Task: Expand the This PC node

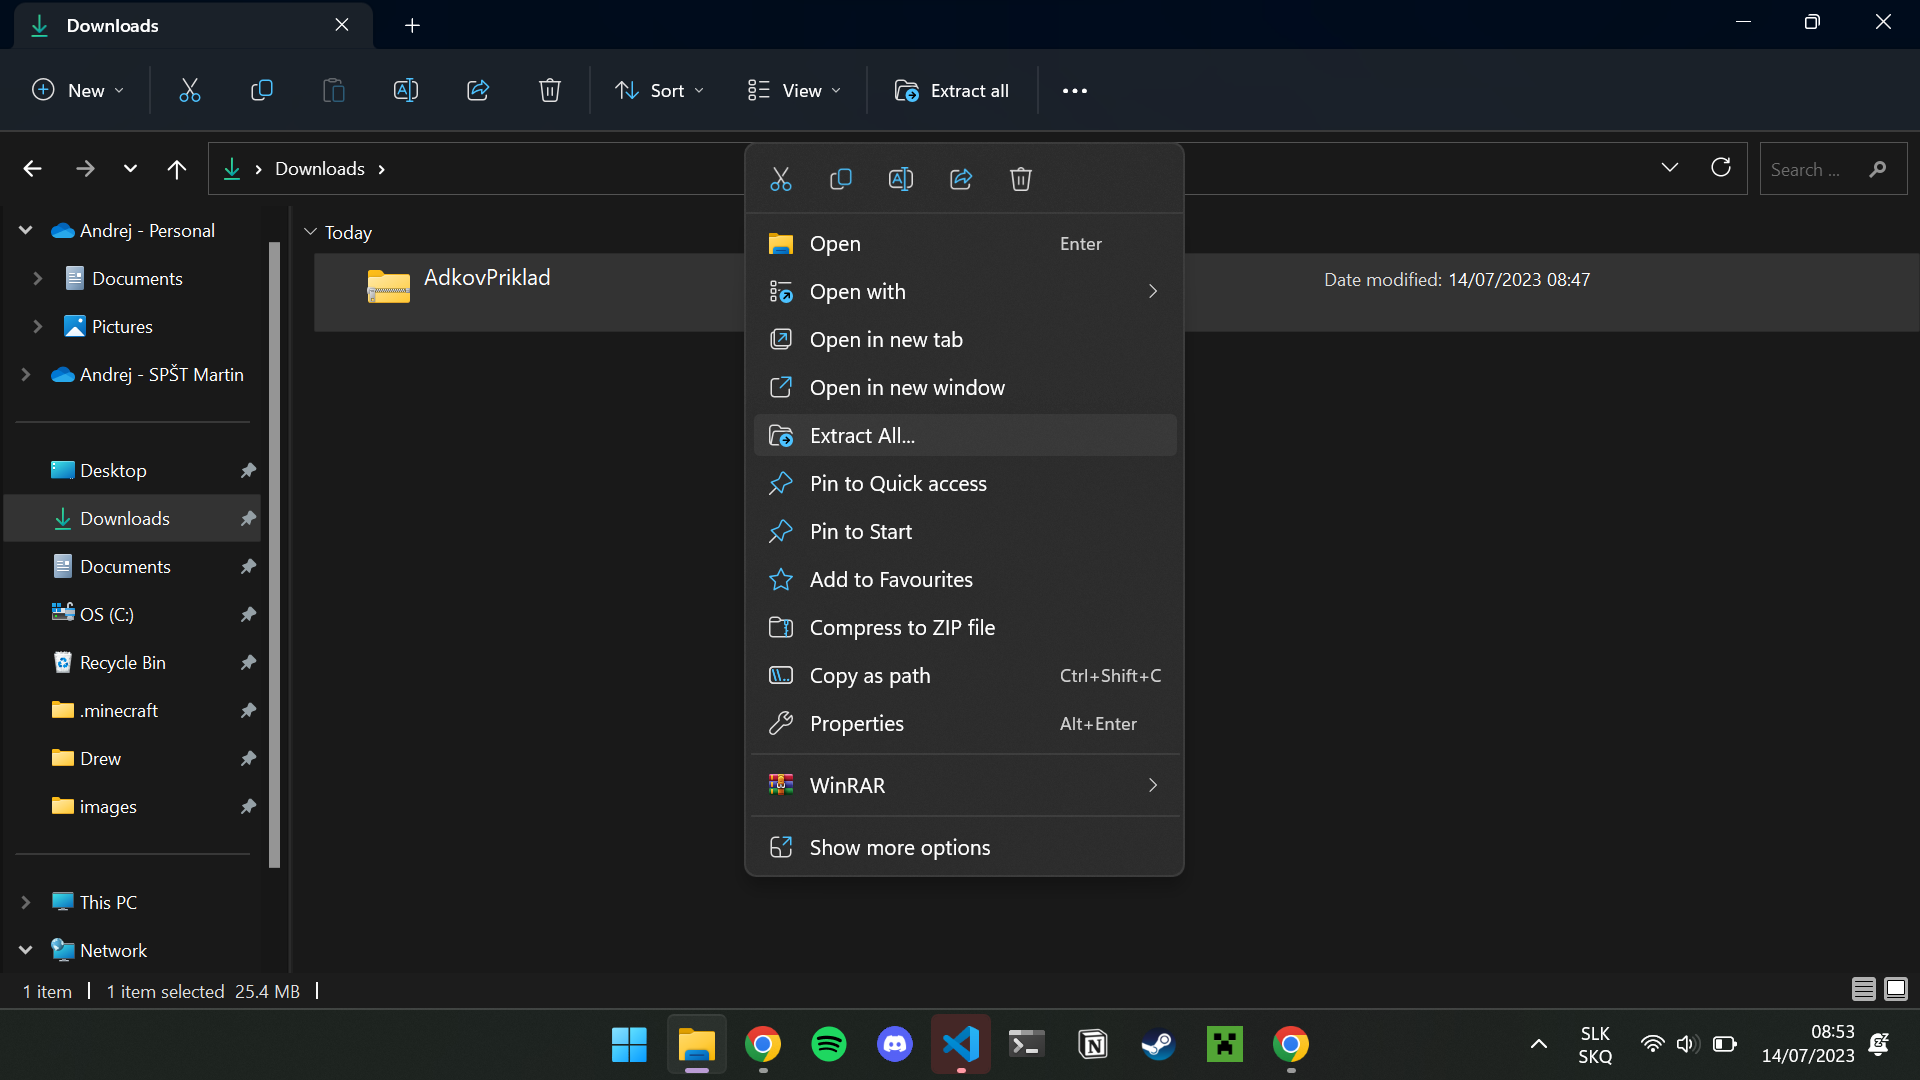Action: coord(26,903)
